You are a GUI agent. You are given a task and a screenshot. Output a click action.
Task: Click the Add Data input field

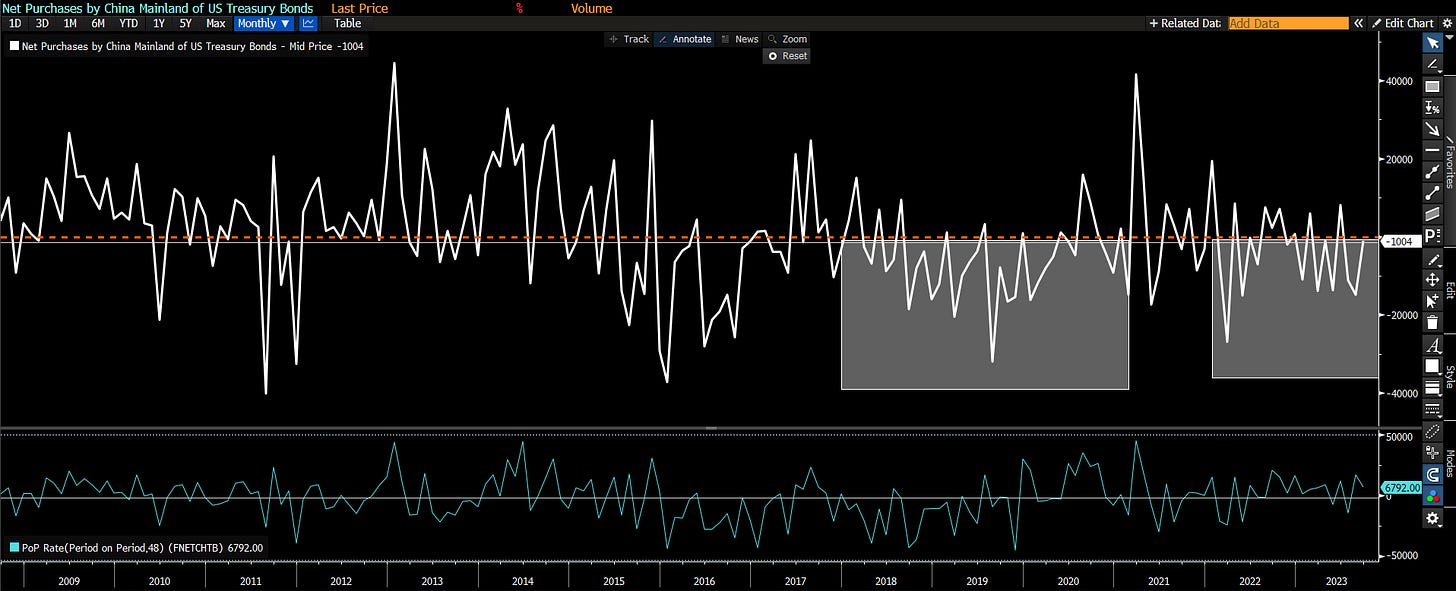point(1288,23)
